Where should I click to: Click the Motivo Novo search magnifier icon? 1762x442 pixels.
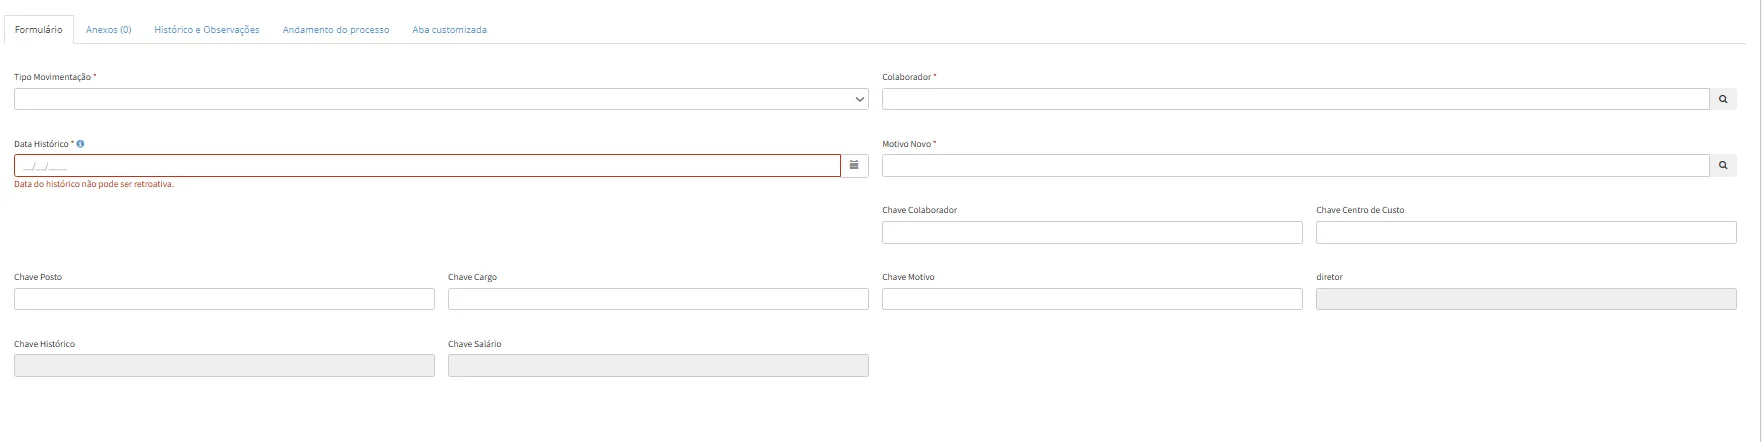pyautogui.click(x=1722, y=166)
